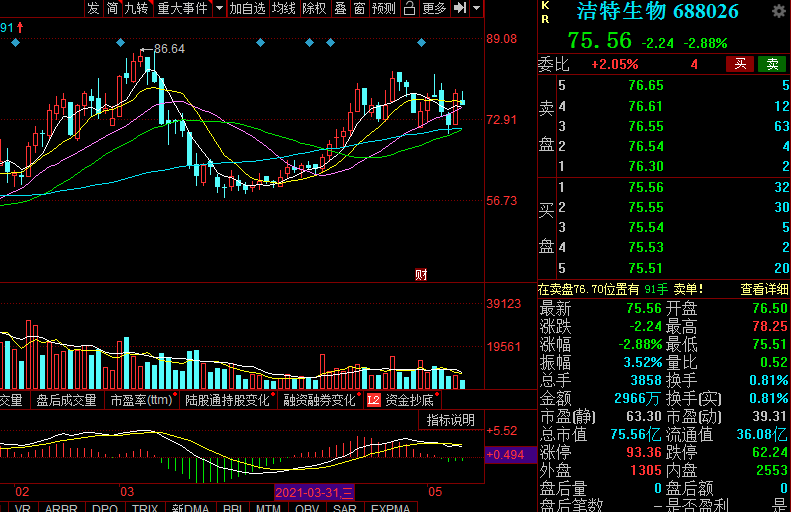791x512 pixels.
Task: Click the settings gear in quote panel
Action: 779,12
